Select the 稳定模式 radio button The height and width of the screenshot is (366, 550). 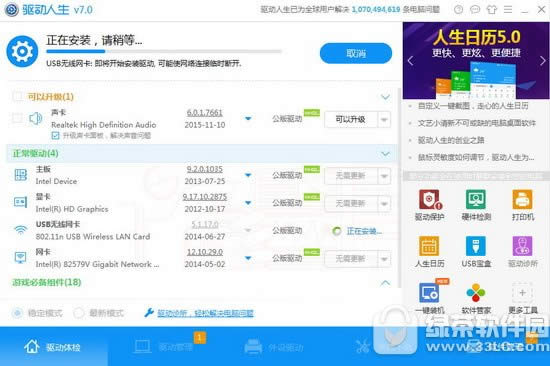point(17,313)
